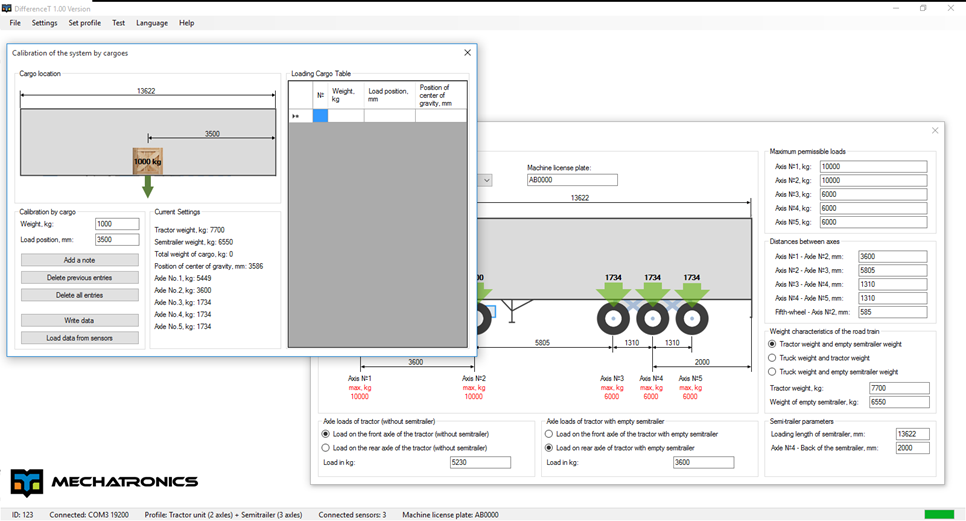Viewport: 966px width, 521px height.
Task: Click the DifferenceT app icon in title bar
Action: (x=6, y=8)
